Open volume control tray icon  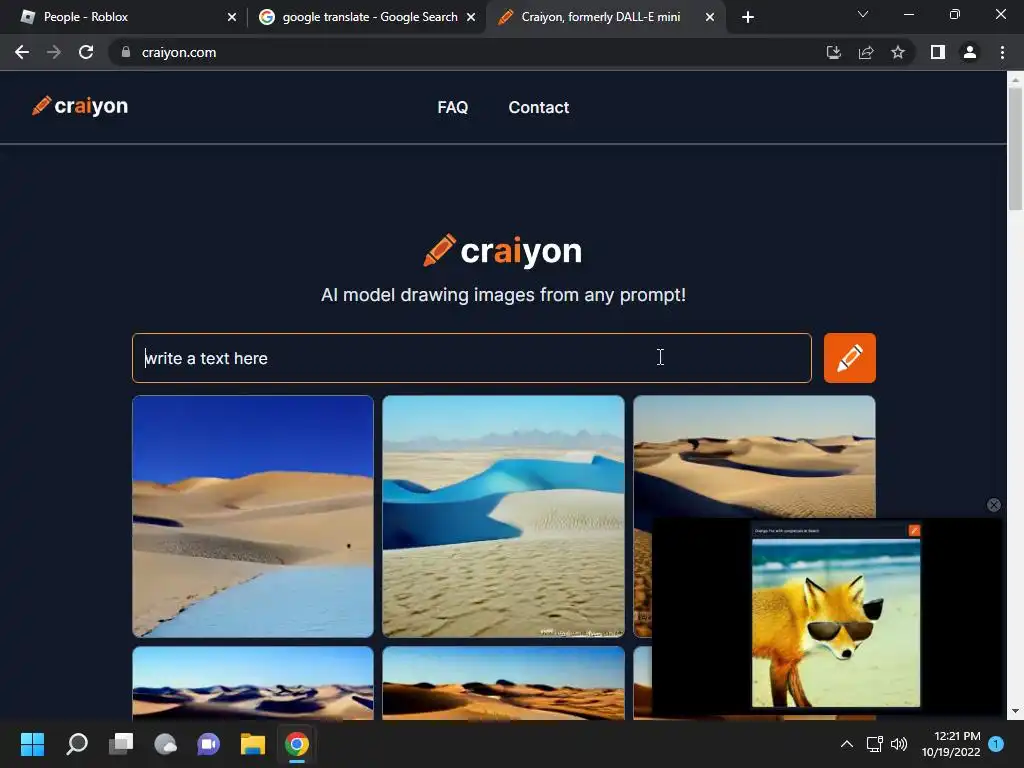899,744
